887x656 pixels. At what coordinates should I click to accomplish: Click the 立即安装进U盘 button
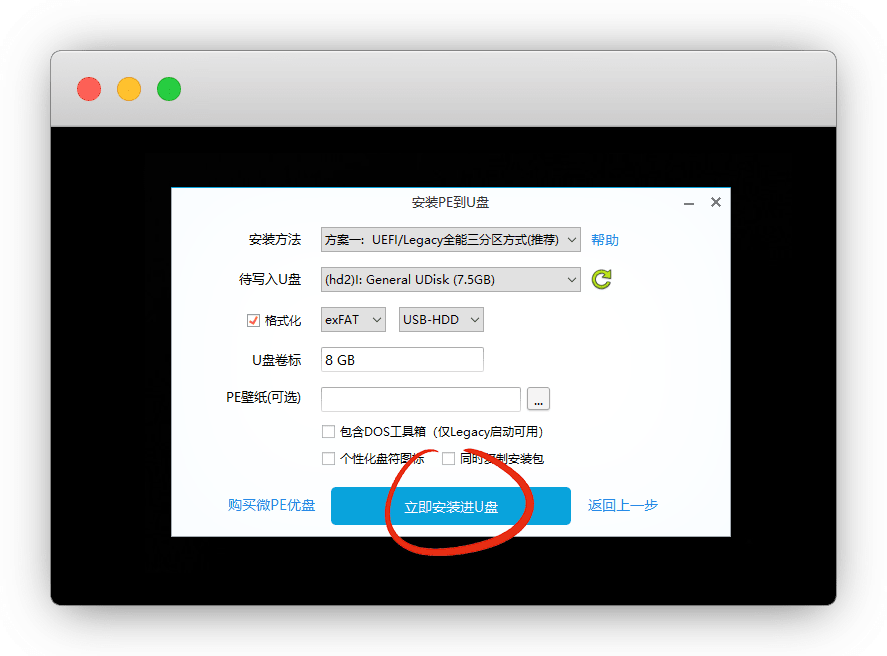click(x=450, y=506)
